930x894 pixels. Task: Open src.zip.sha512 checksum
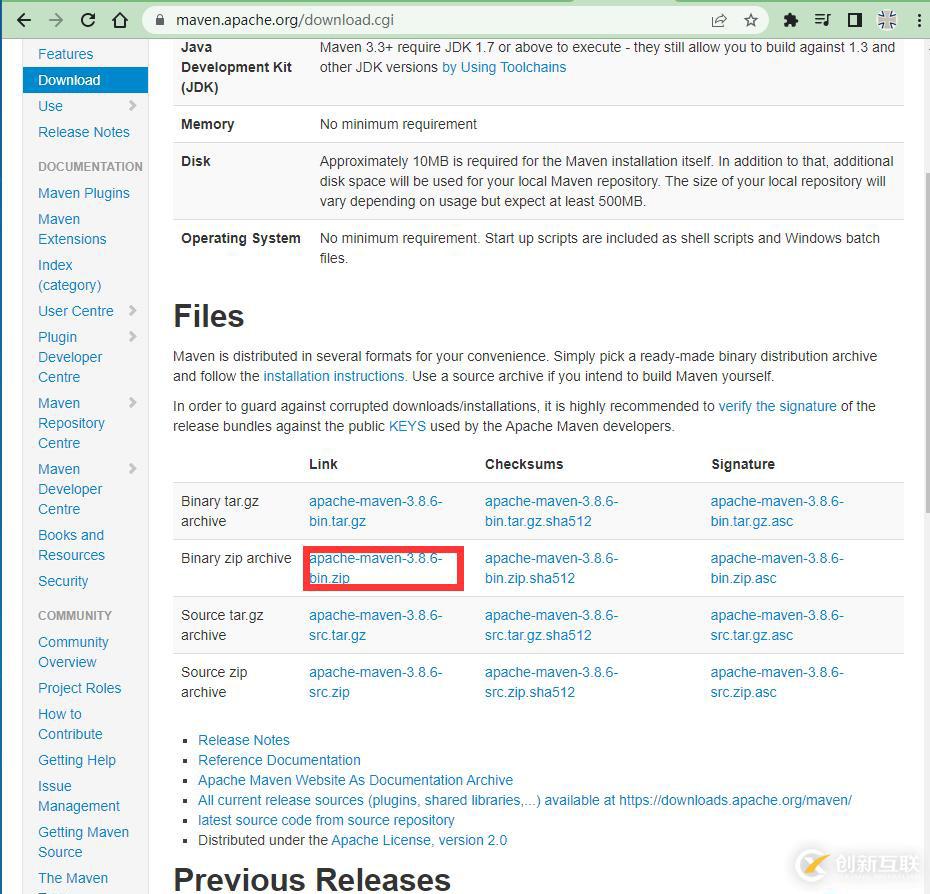[551, 682]
